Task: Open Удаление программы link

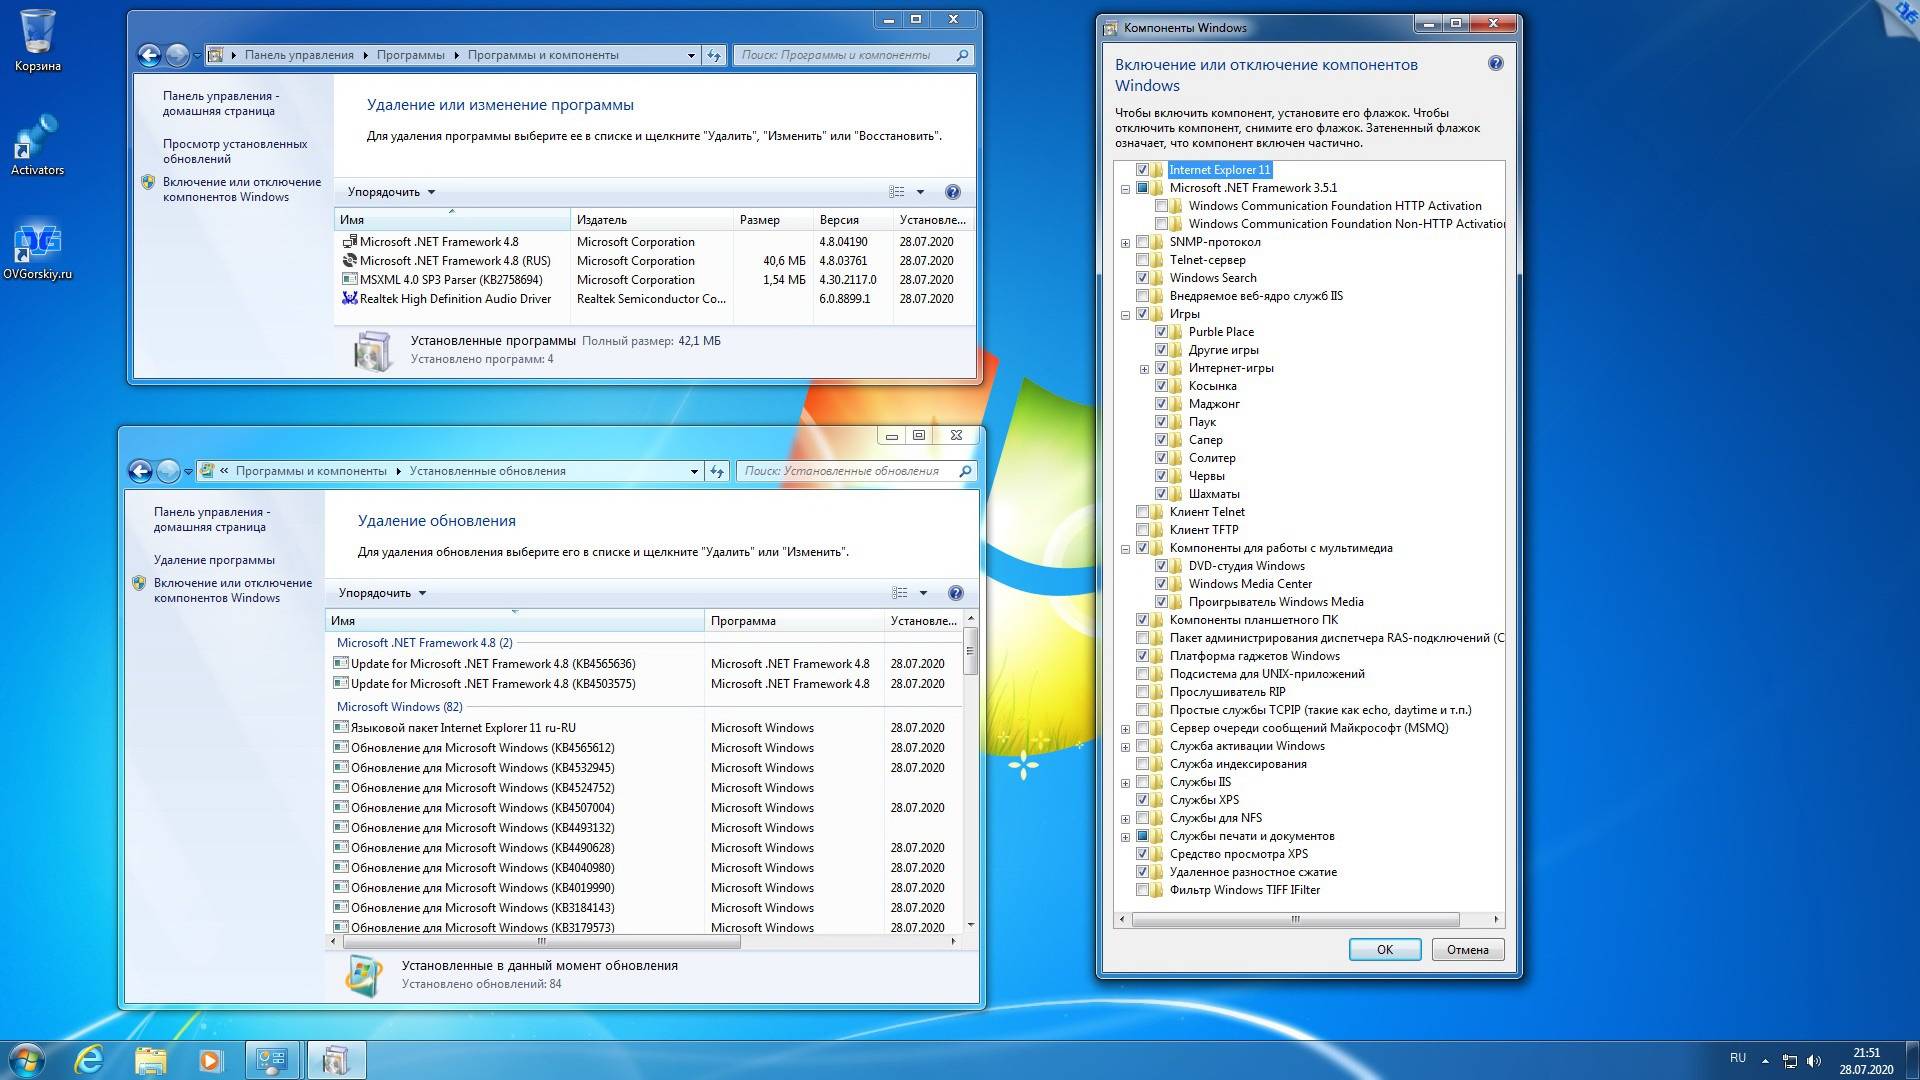Action: (214, 560)
